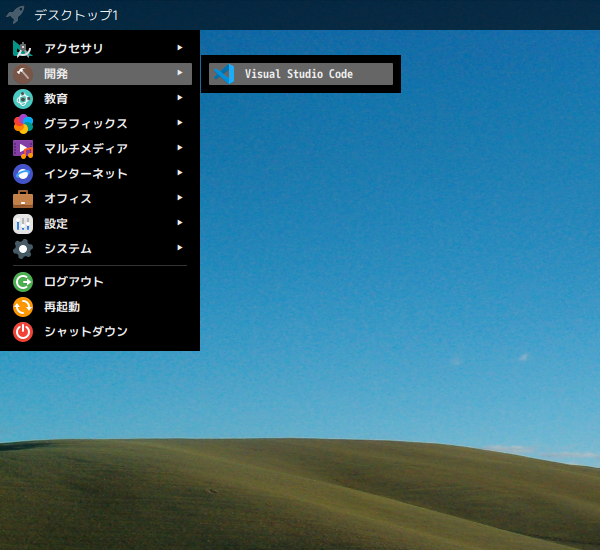
Task: Launch Visual Studio Code from submenu
Action: pyautogui.click(x=301, y=74)
